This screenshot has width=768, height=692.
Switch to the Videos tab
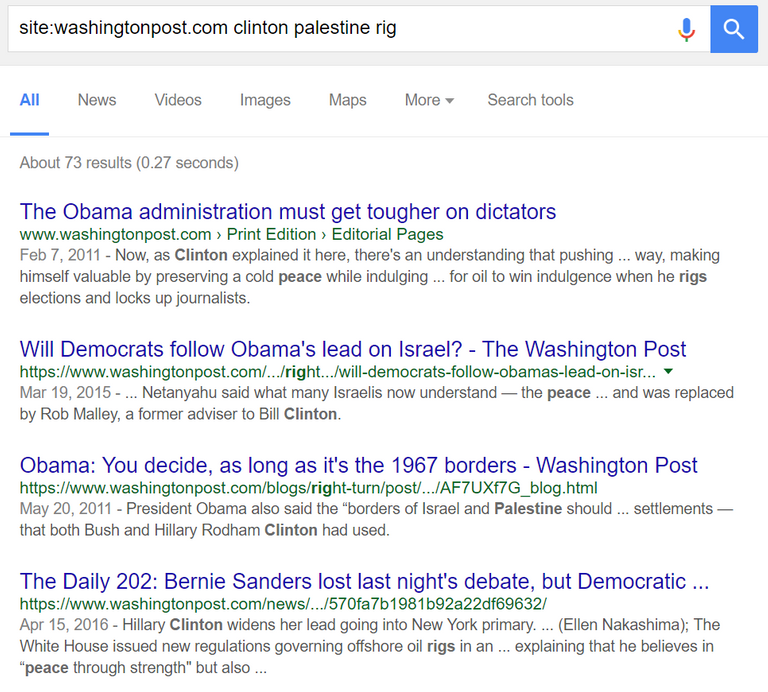pyautogui.click(x=178, y=100)
